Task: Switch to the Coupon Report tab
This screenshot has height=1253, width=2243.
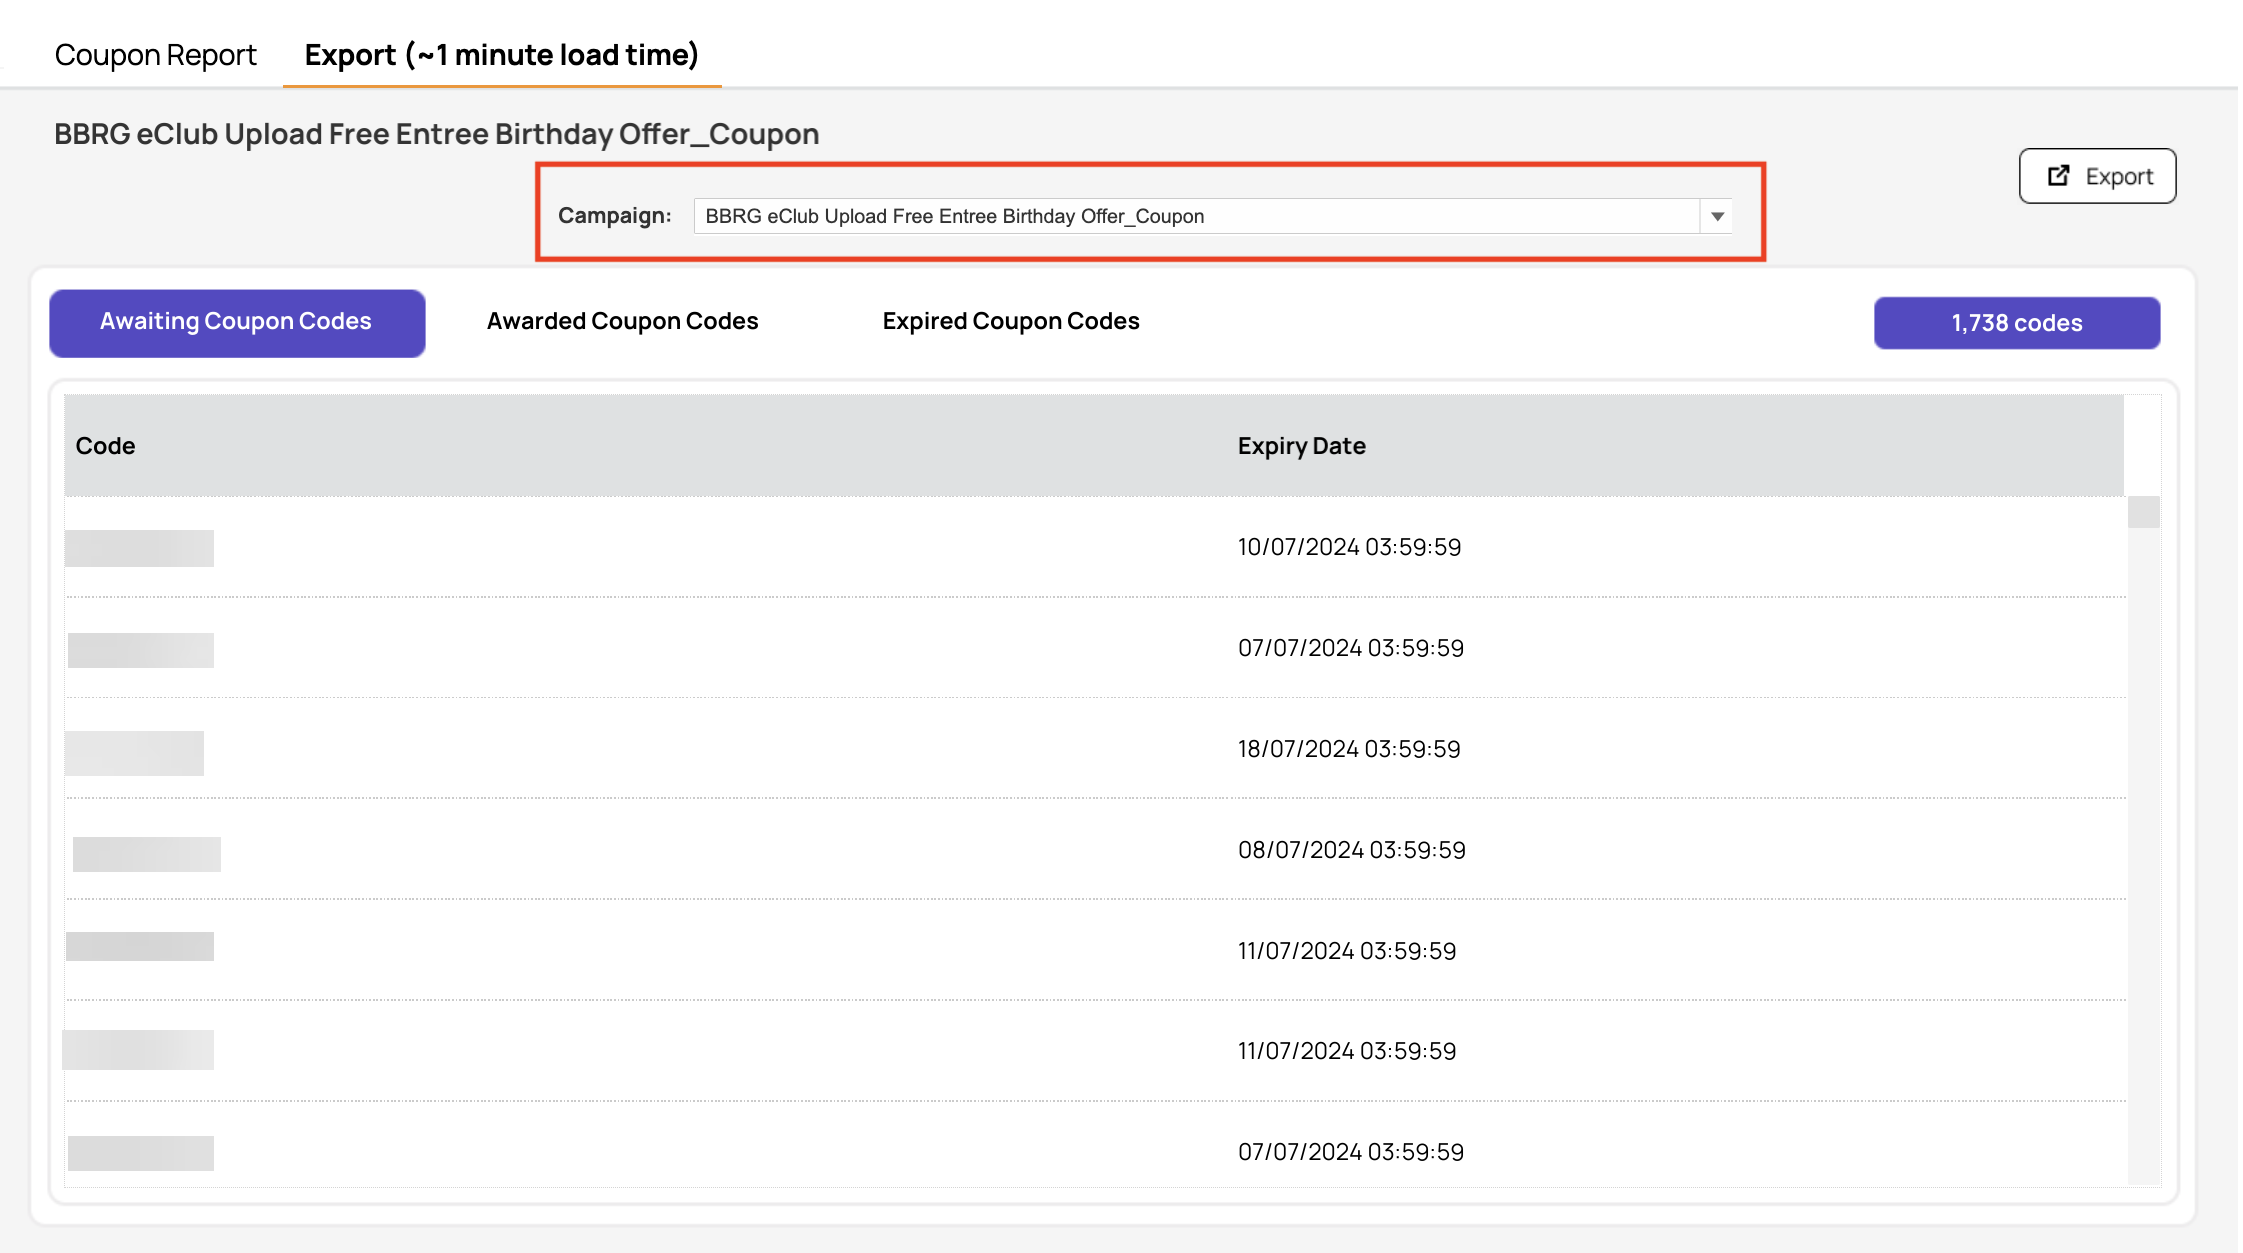Action: click(x=155, y=55)
